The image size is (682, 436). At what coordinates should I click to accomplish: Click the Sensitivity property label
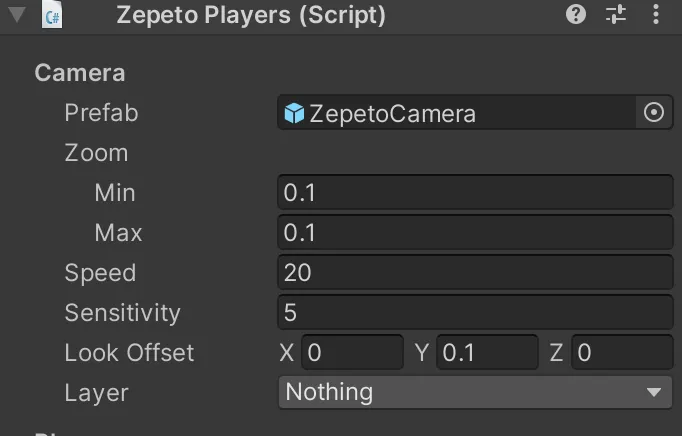[122, 313]
